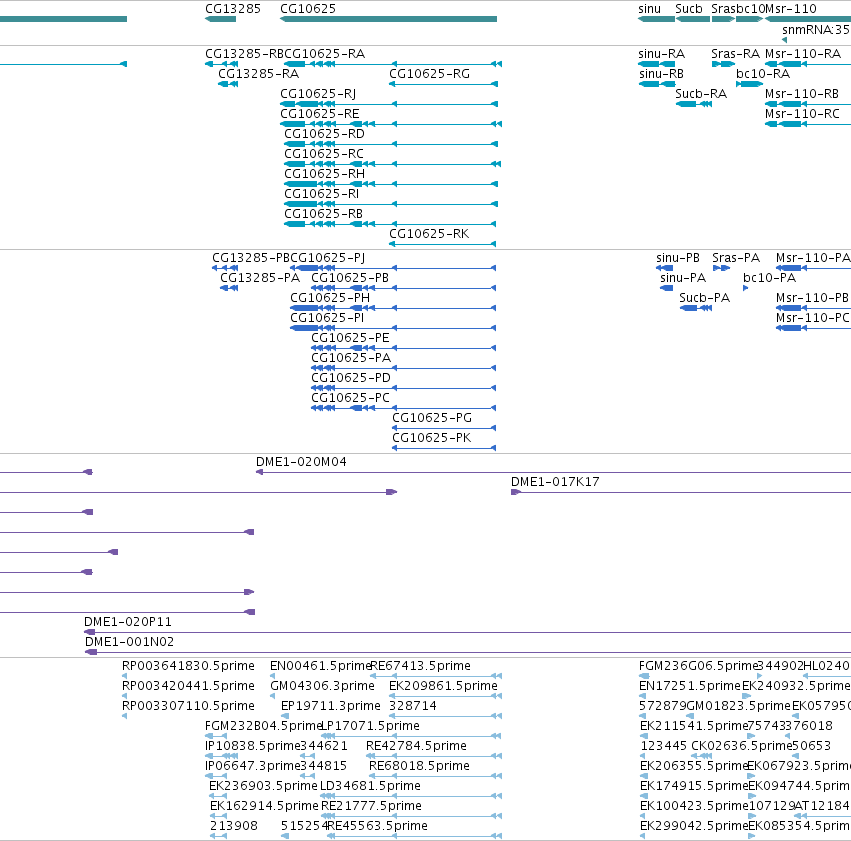The width and height of the screenshot is (851, 841).
Task: Select protein CG10625-PE
Action: (x=350, y=338)
